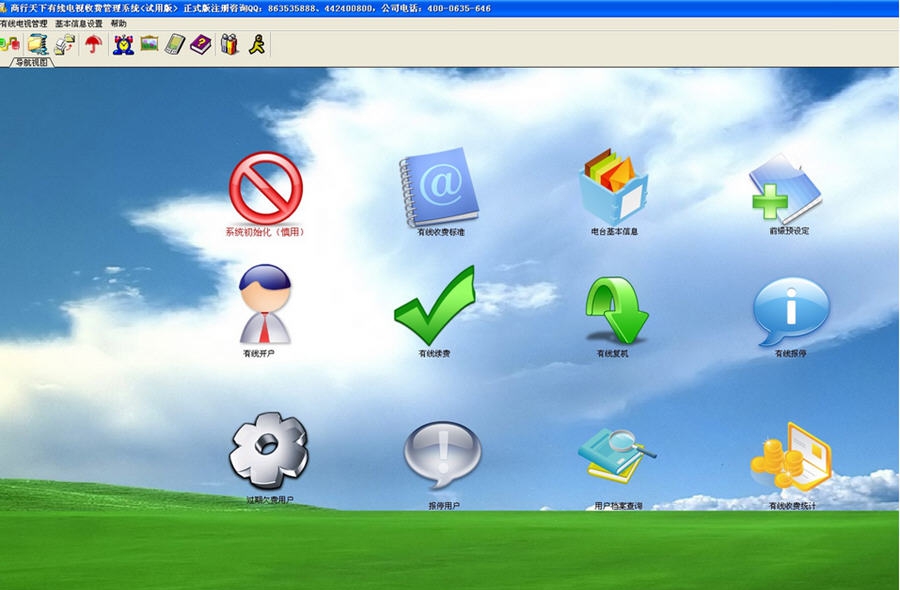Open the 基本信息设置 menu

(x=79, y=23)
